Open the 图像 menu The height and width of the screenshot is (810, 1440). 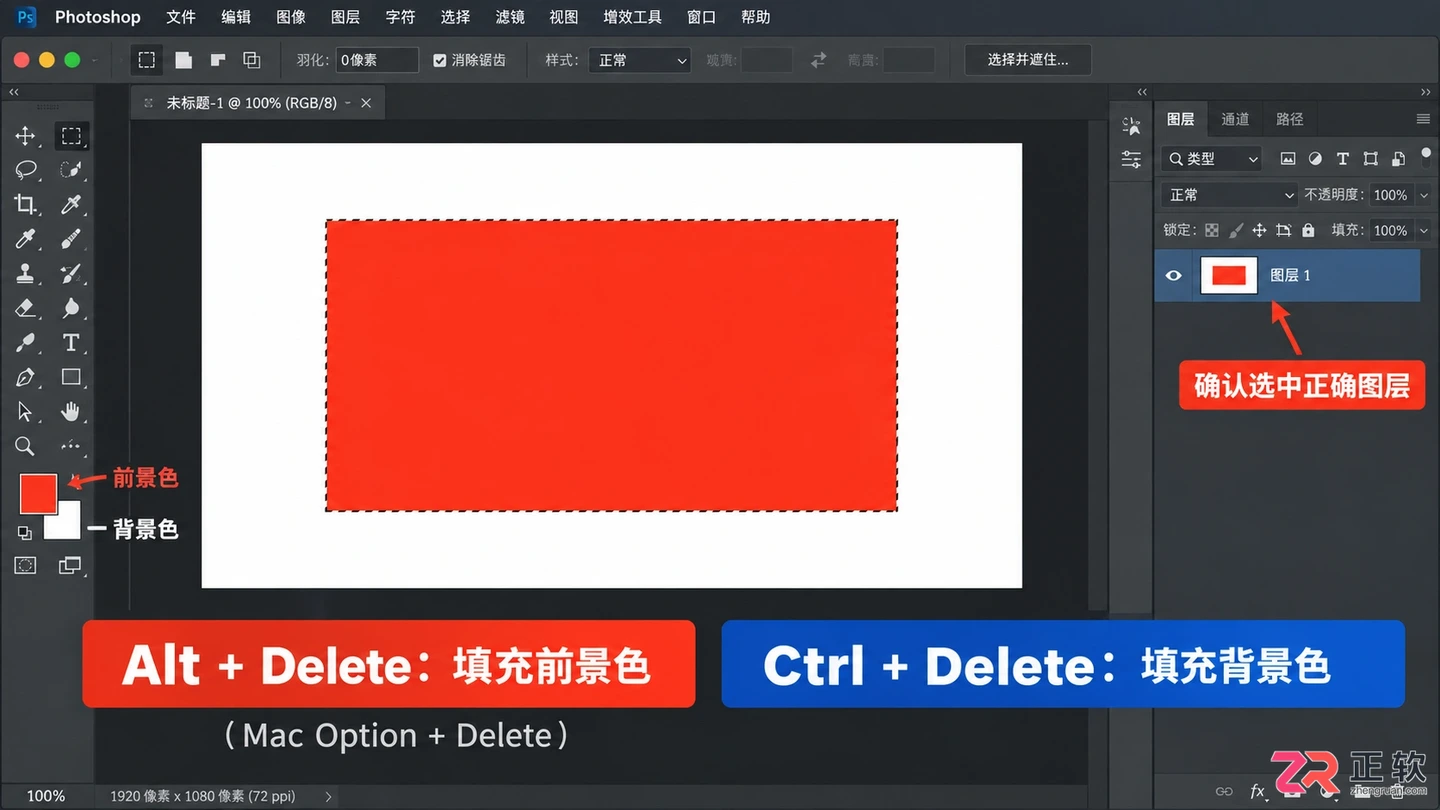tap(291, 17)
